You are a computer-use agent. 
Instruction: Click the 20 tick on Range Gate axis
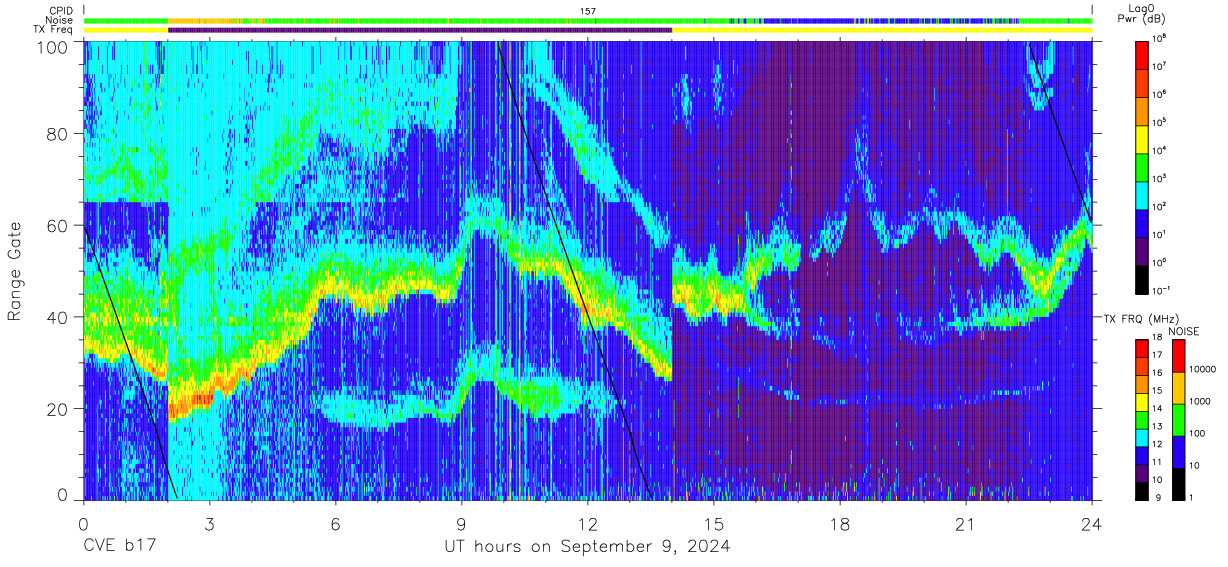tap(59, 408)
